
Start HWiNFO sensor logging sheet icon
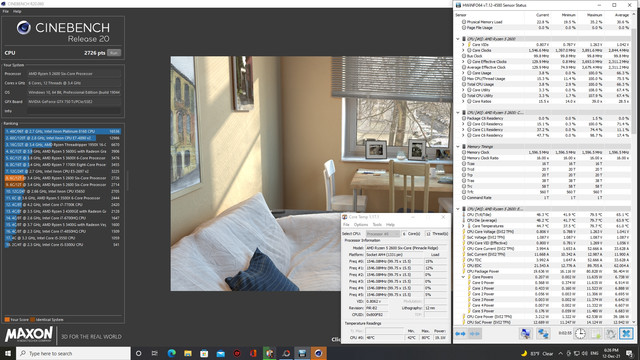(596, 333)
